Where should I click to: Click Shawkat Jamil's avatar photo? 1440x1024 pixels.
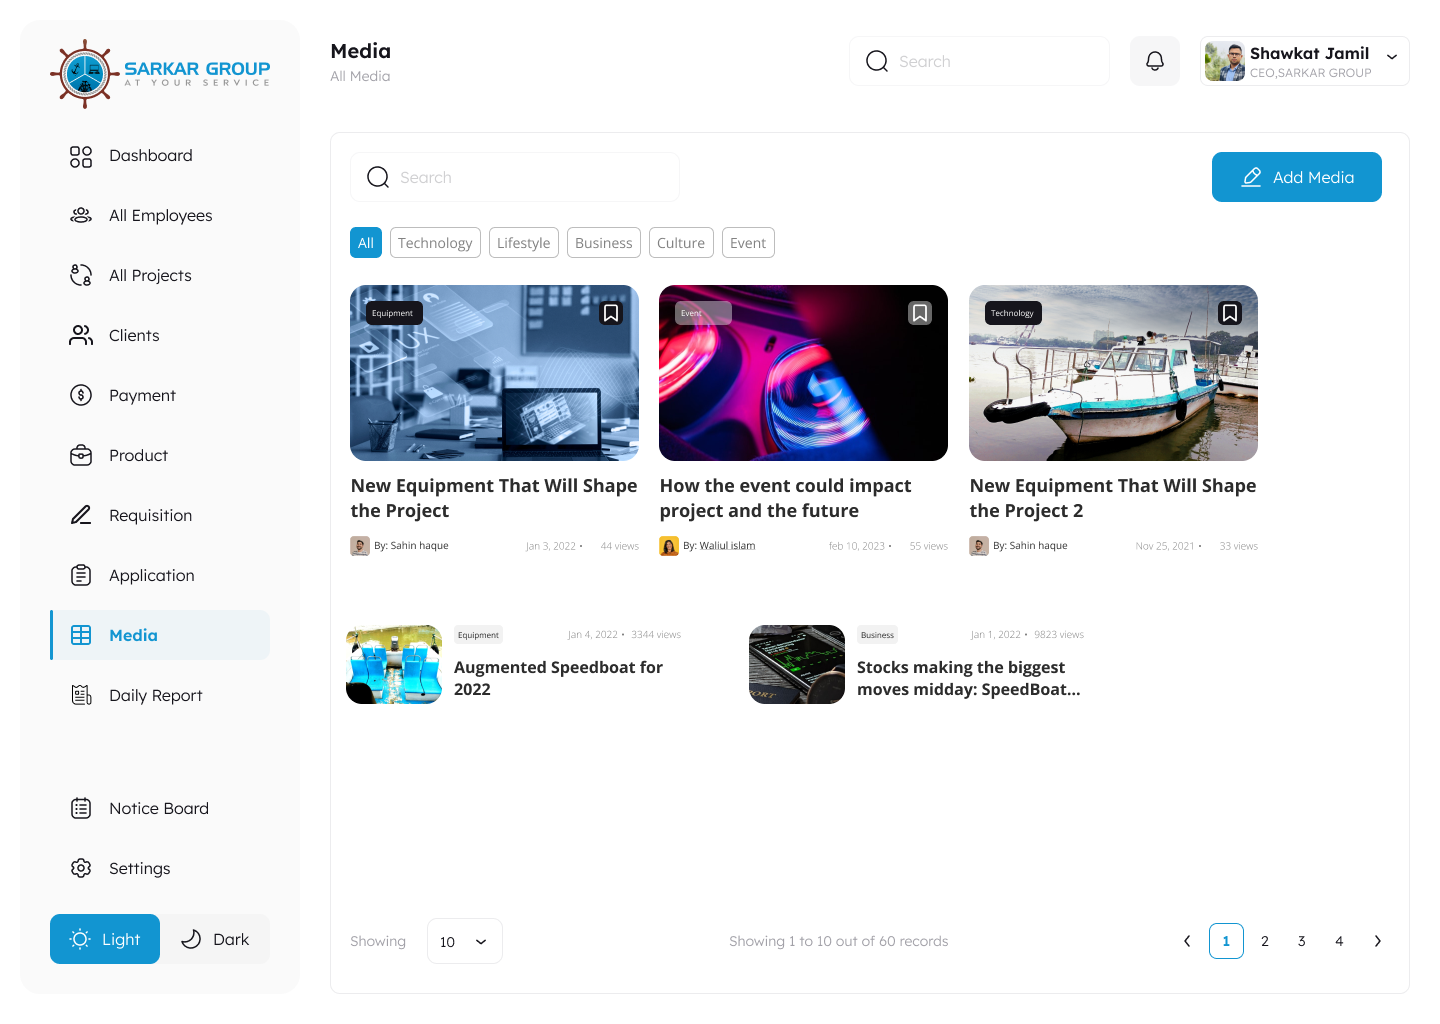click(1224, 61)
